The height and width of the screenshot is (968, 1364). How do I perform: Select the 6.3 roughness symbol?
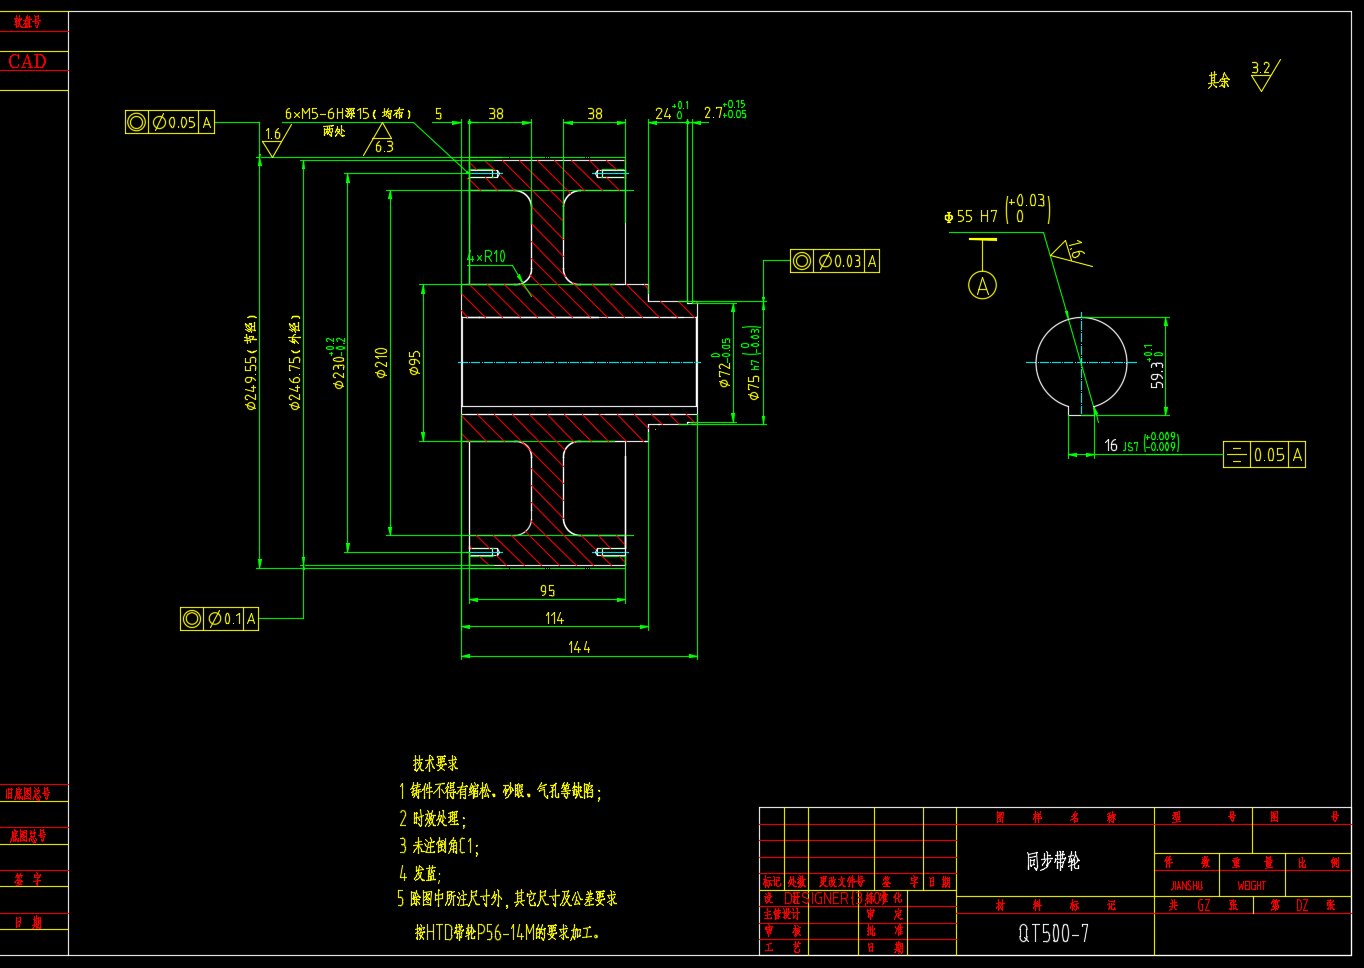click(383, 140)
